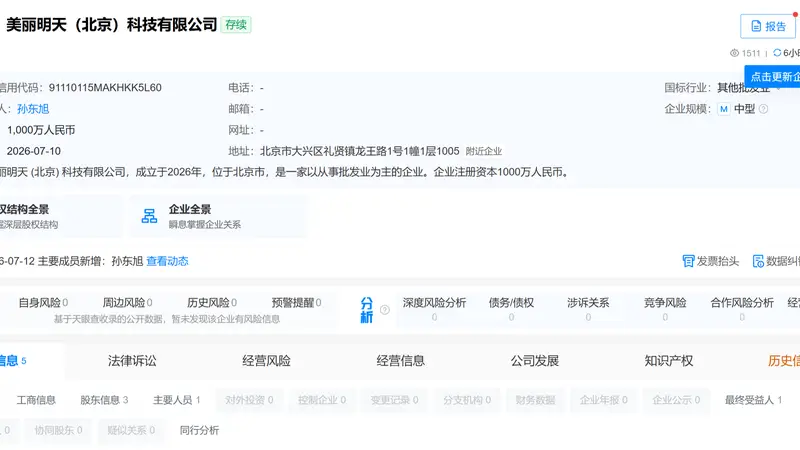Switch to 法律诉讼 tab
This screenshot has width=800, height=450.
coord(132,361)
